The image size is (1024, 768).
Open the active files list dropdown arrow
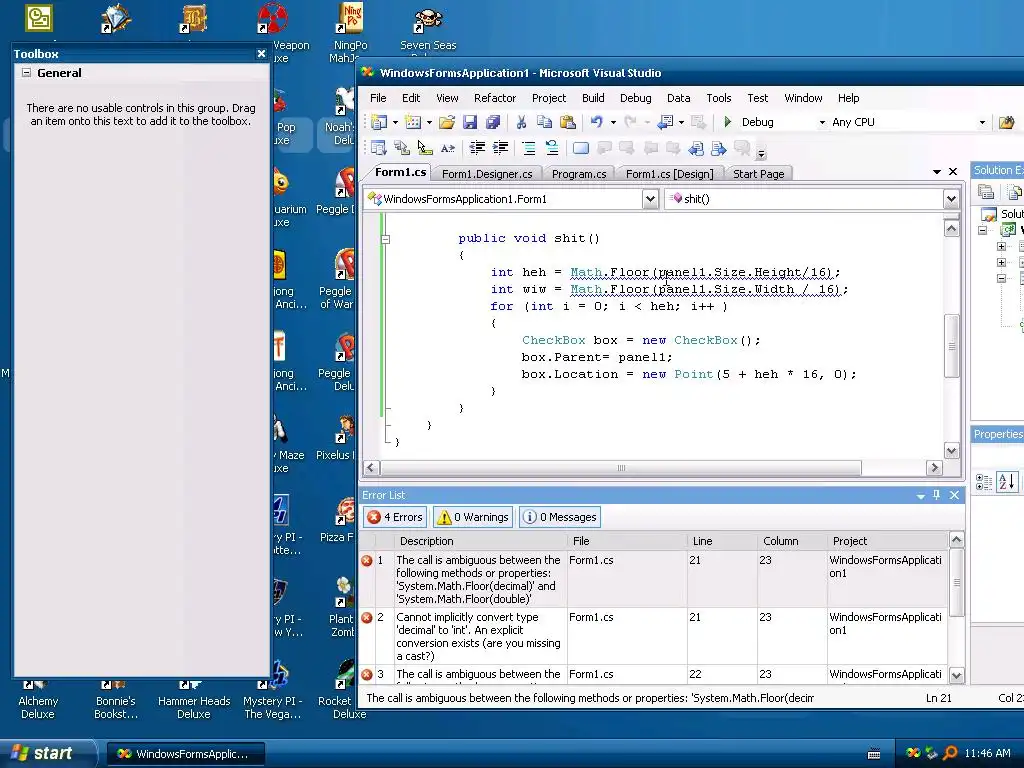pos(936,172)
